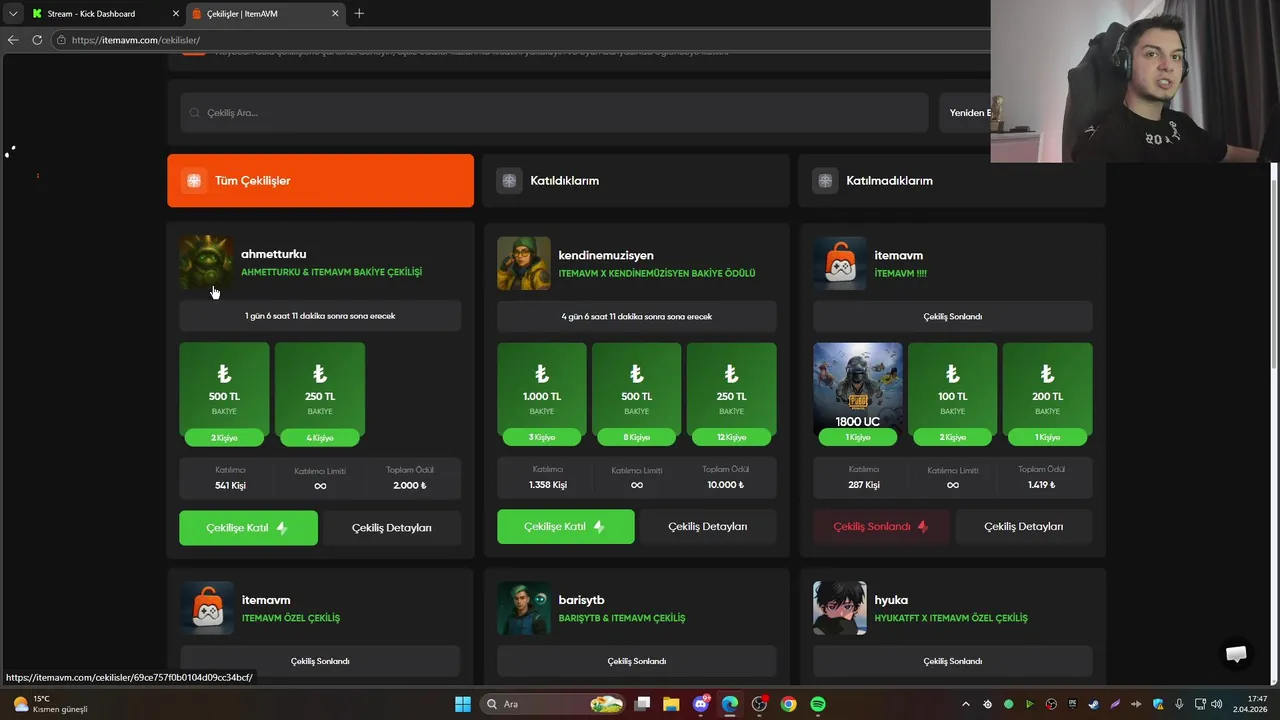Open Task View from the taskbar

point(643,704)
